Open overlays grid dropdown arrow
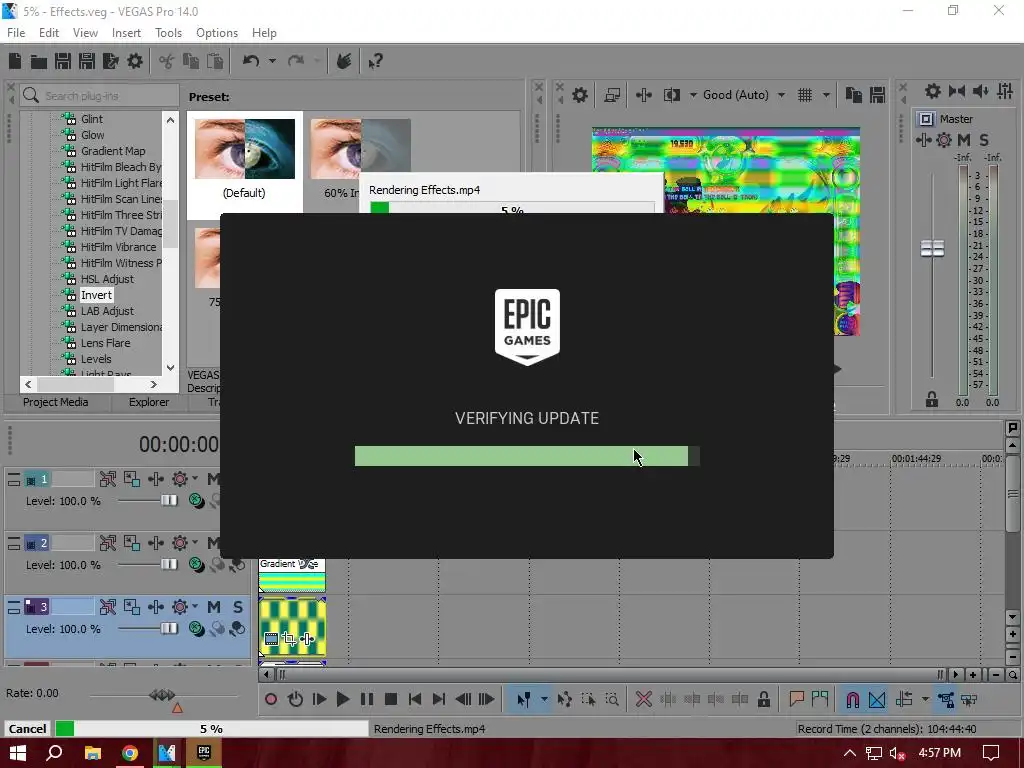The width and height of the screenshot is (1024, 768). coord(826,95)
